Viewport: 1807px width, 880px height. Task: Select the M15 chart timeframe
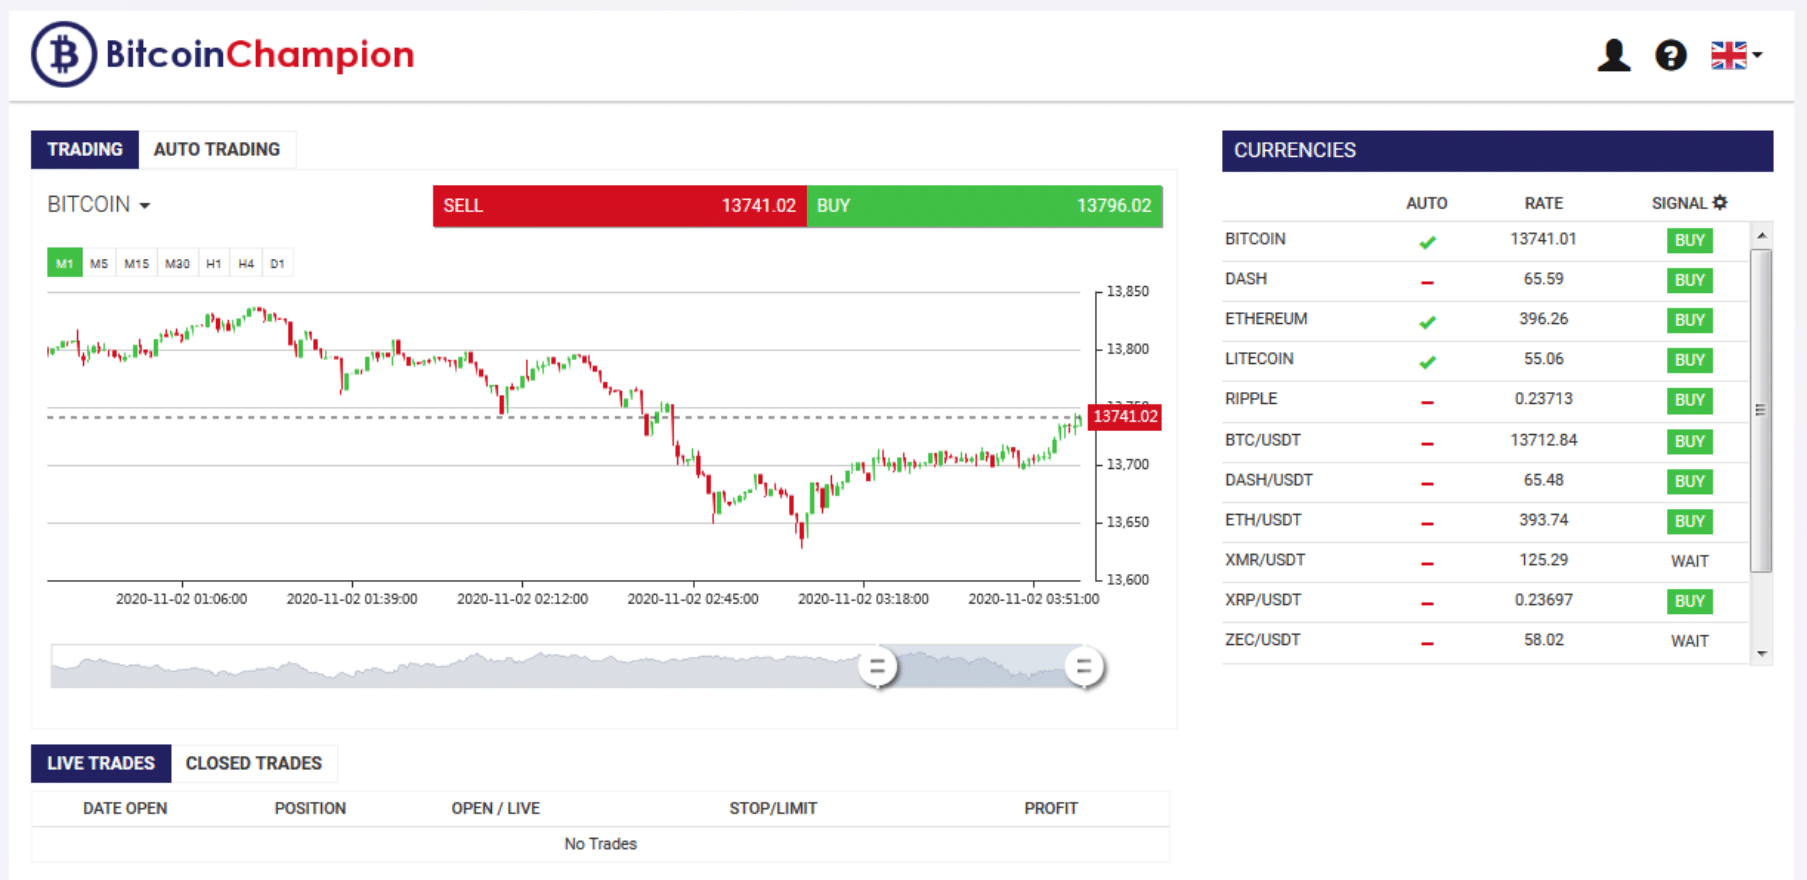pos(137,263)
